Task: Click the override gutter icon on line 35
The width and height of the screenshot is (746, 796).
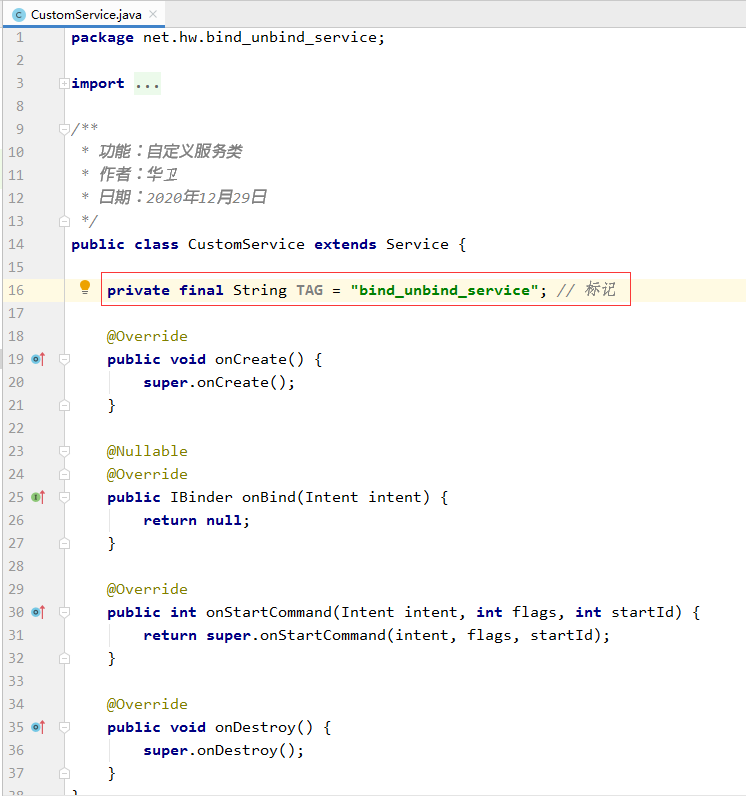Action: 38,727
